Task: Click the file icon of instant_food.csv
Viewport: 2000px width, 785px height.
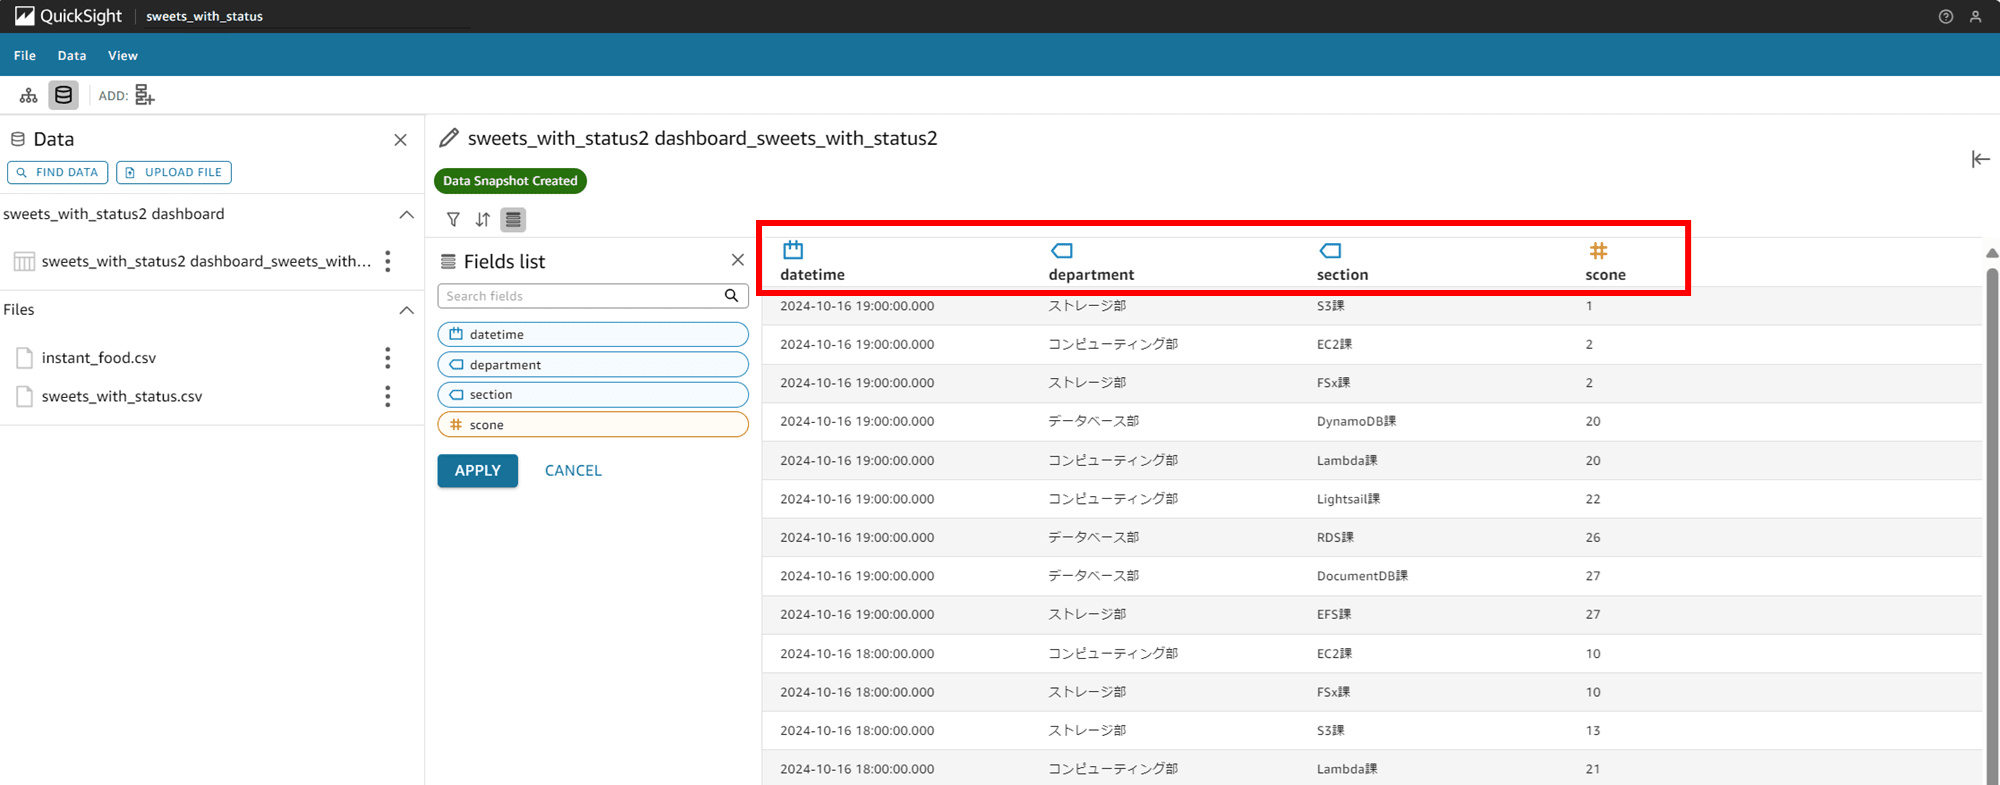Action: pyautogui.click(x=25, y=357)
